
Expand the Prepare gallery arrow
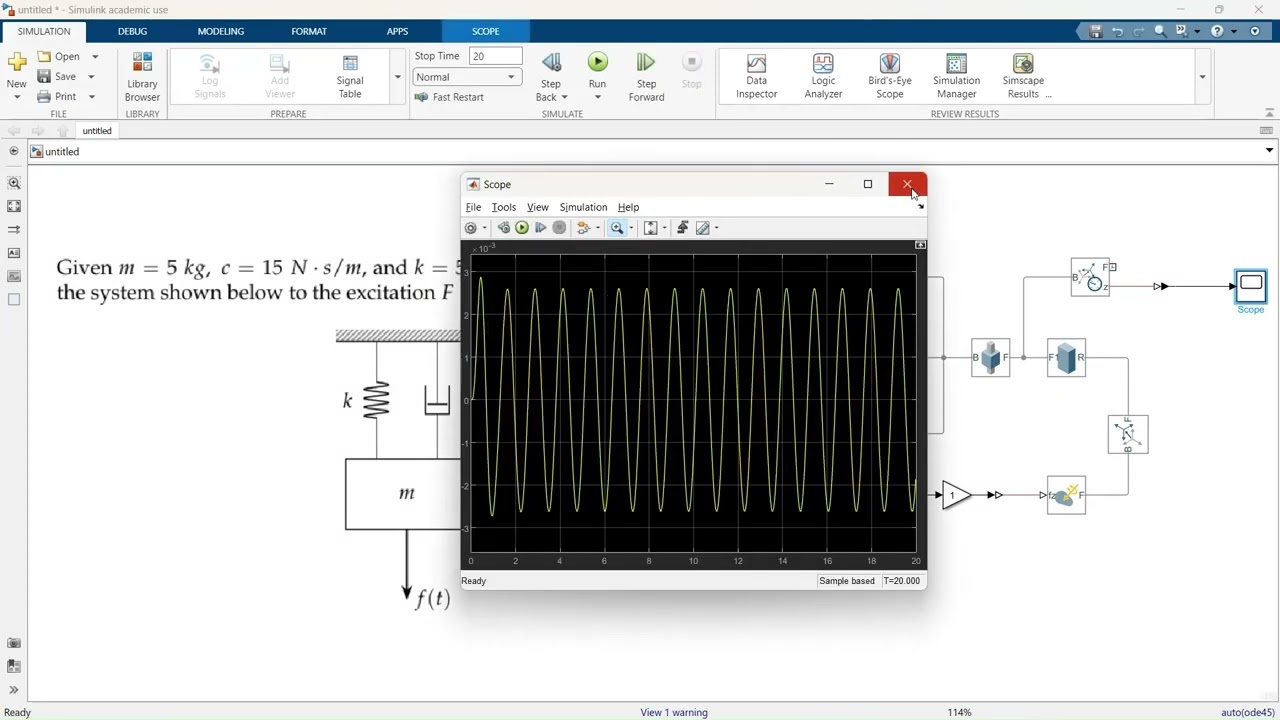tap(397, 77)
